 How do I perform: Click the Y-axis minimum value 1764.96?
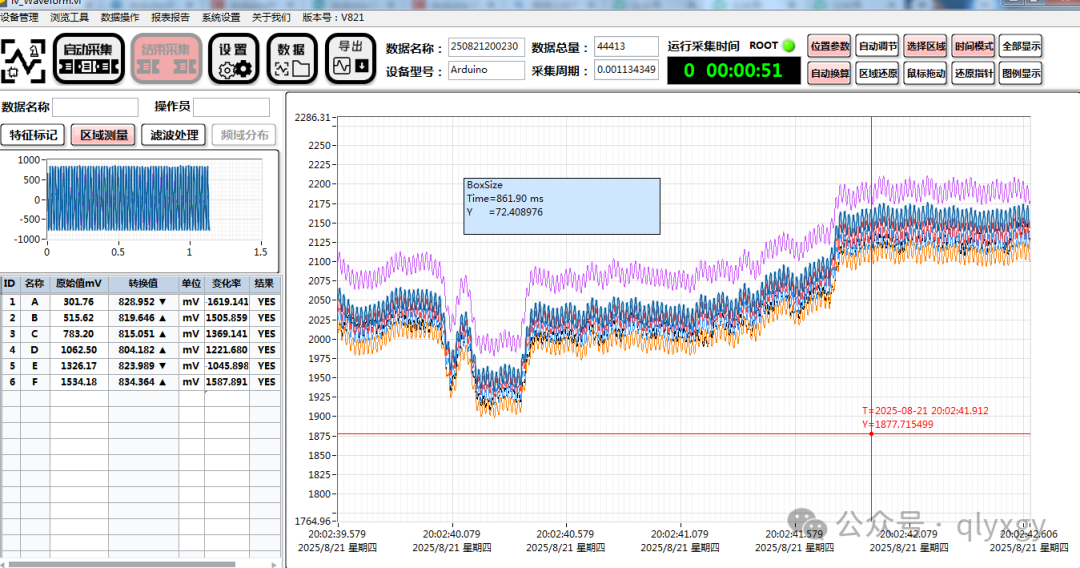click(x=313, y=521)
